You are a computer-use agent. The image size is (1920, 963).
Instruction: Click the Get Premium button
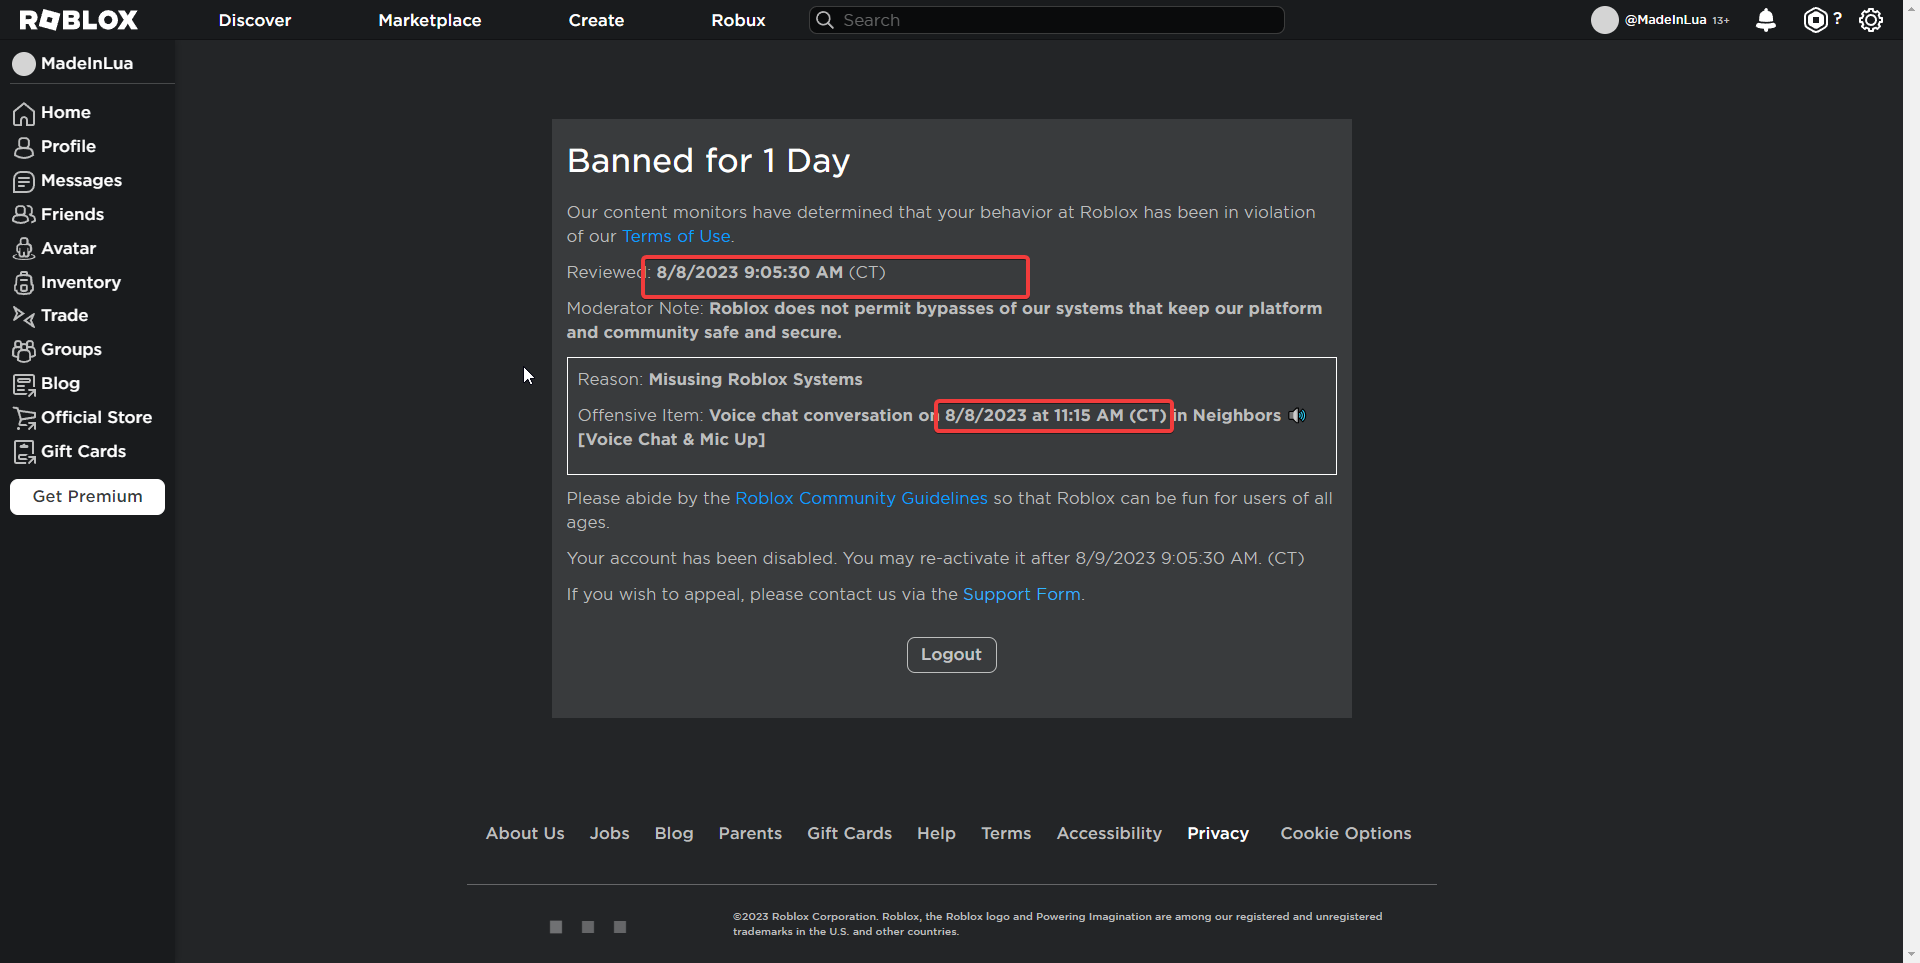[86, 496]
